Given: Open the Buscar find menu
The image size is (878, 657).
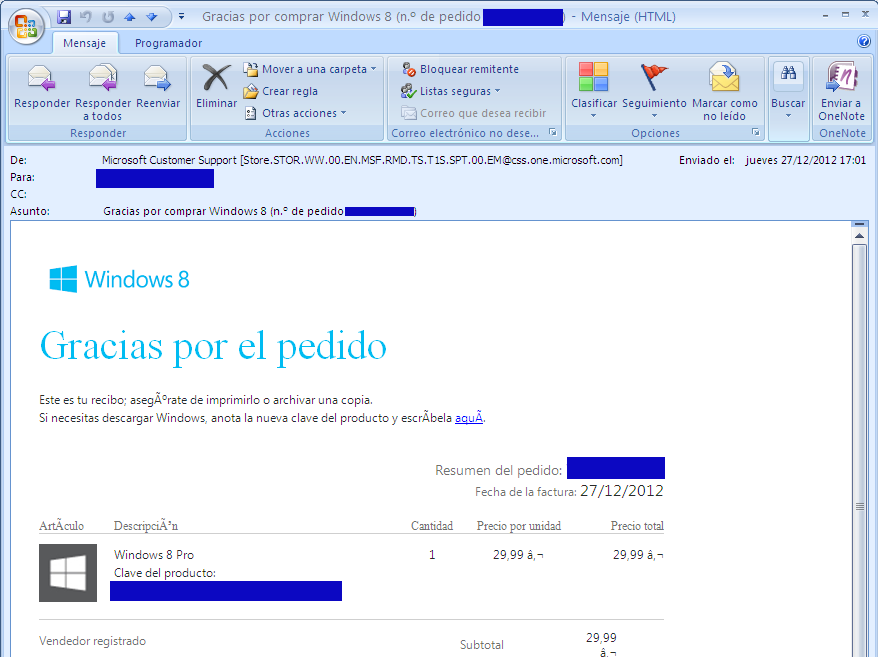Looking at the screenshot, I should (788, 91).
